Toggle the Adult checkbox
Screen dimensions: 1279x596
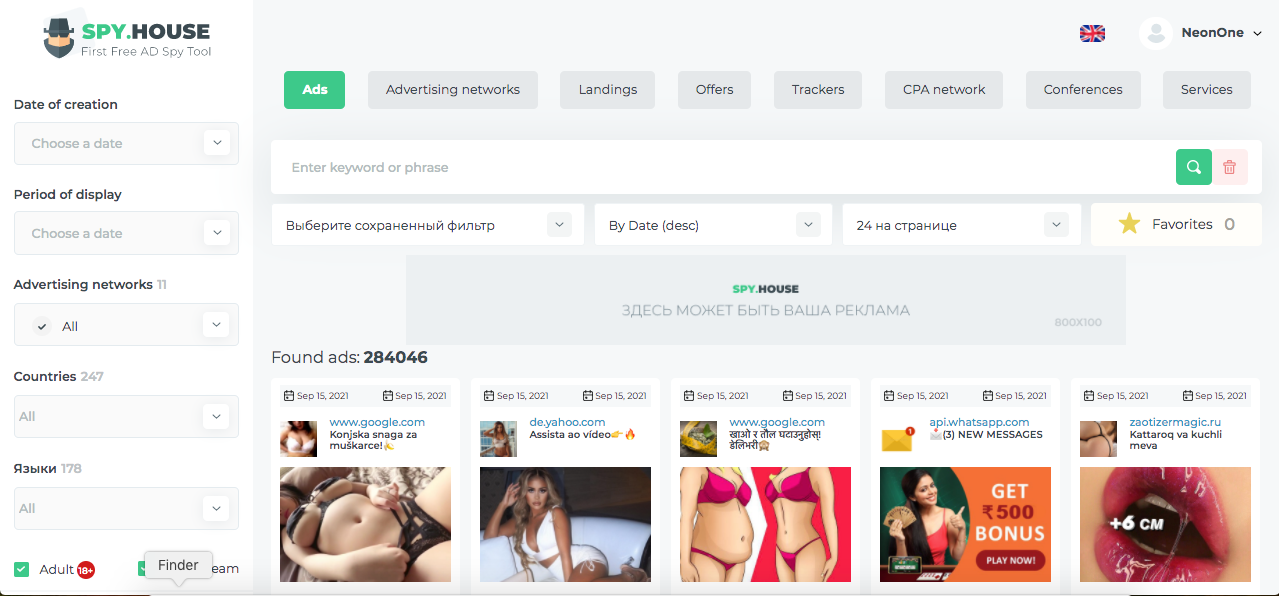coord(21,569)
